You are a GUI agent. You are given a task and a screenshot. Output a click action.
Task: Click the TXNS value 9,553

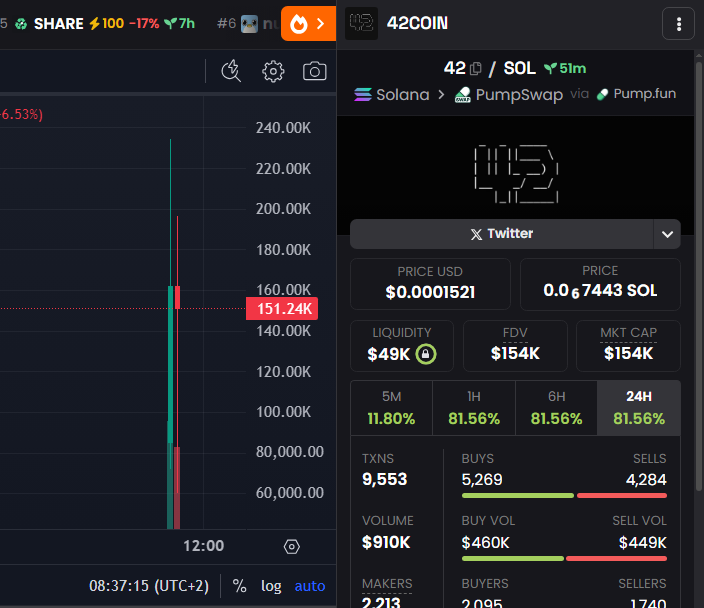(x=384, y=479)
